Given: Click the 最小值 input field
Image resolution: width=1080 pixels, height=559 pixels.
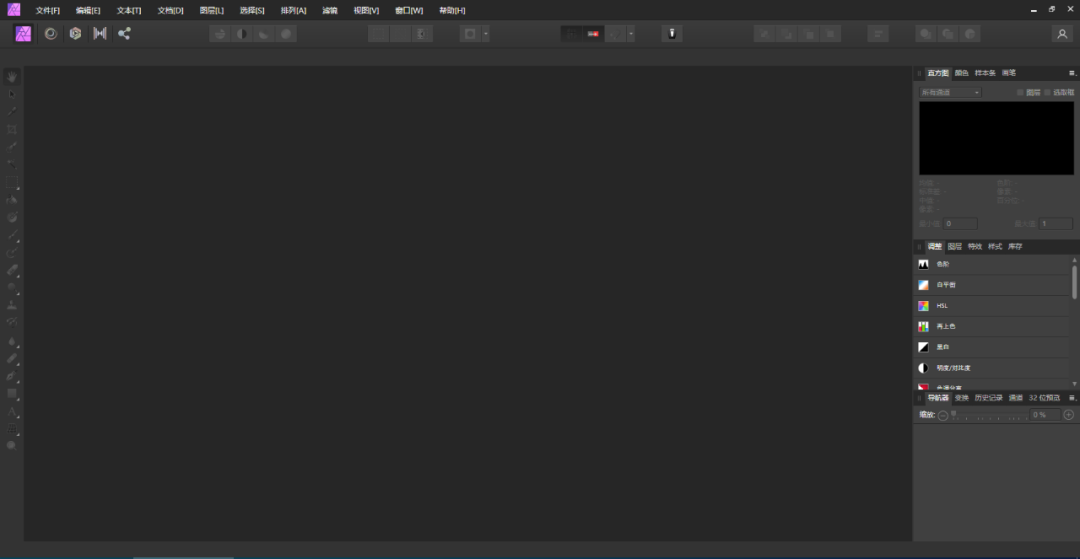Looking at the screenshot, I should click(960, 224).
